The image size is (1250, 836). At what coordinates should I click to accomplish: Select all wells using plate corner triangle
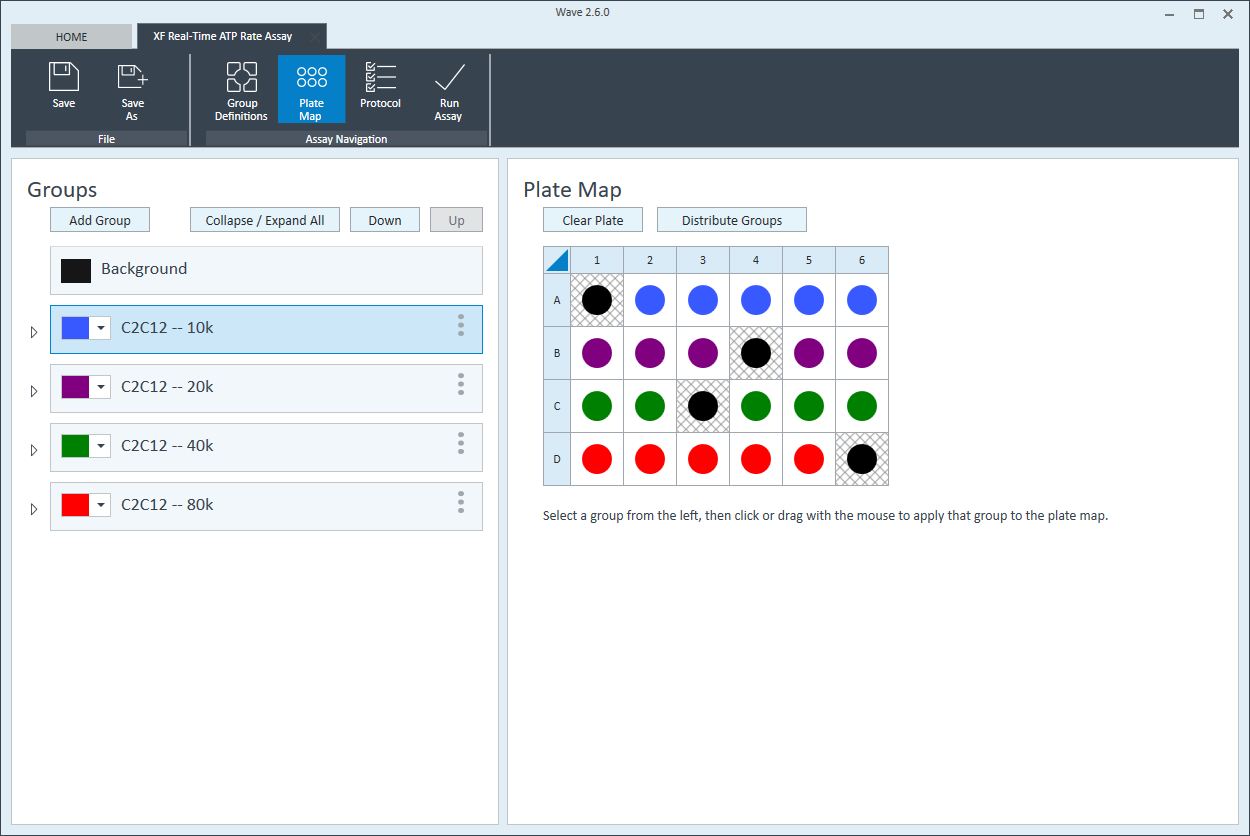point(557,261)
